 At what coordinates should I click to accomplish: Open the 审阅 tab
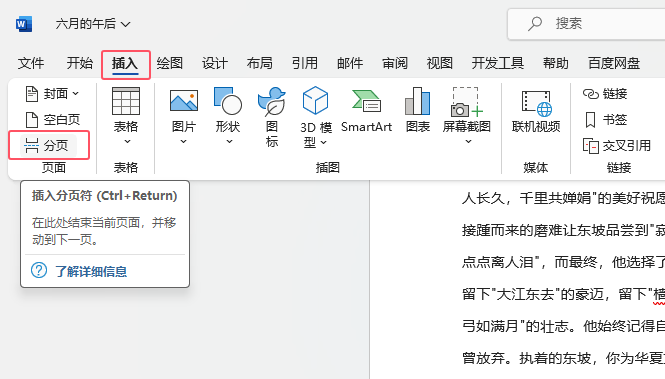pos(395,63)
